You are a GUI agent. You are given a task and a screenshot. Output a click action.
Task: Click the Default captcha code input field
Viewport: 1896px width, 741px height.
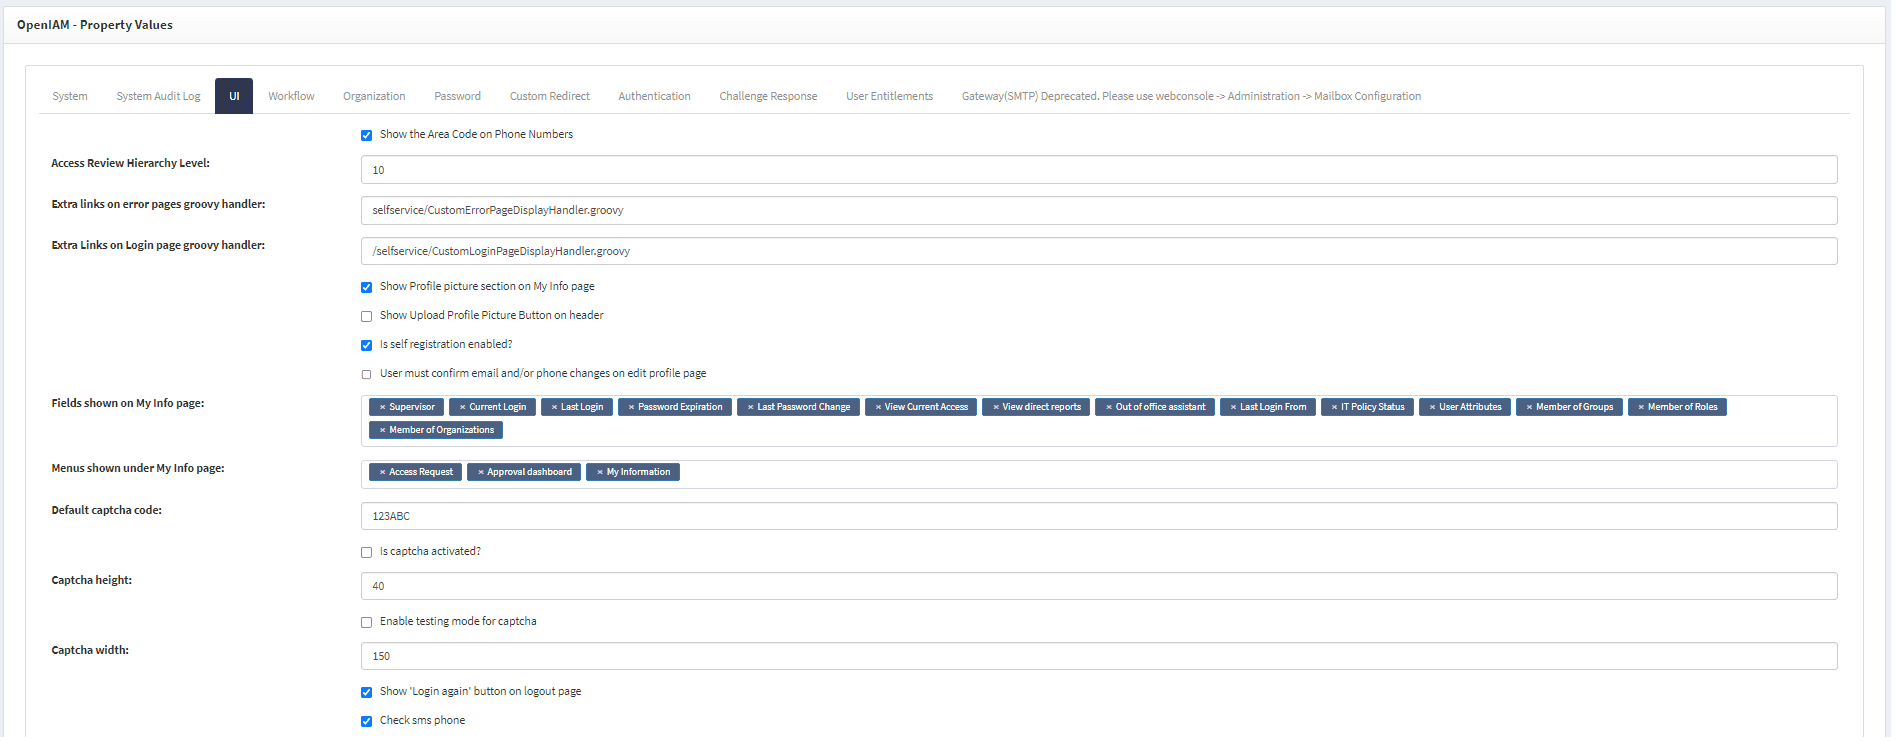click(x=1098, y=517)
